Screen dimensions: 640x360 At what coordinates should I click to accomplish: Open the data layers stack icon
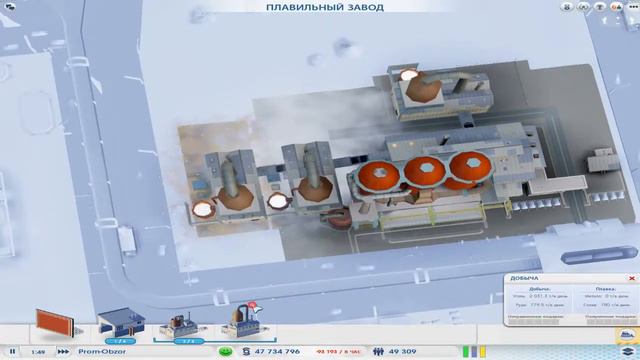[629, 351]
